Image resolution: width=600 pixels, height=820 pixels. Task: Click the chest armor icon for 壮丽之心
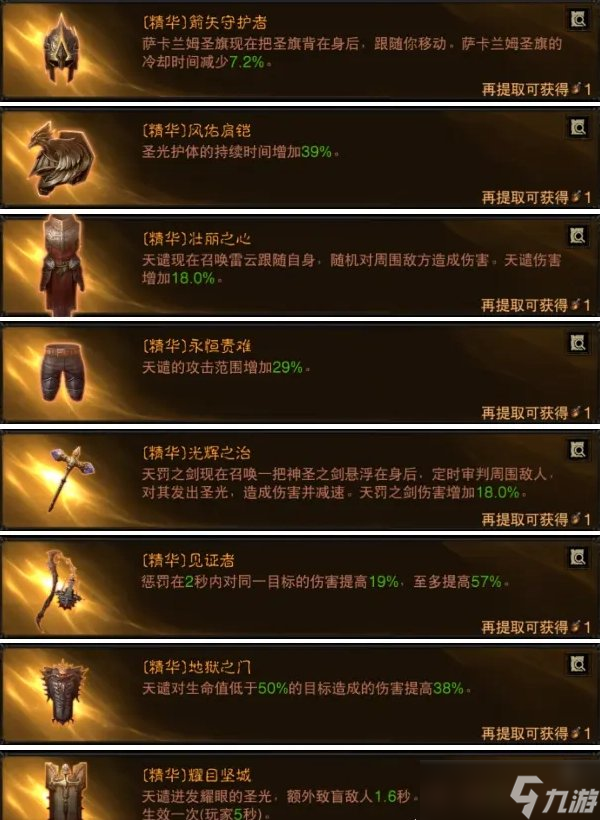(x=62, y=265)
